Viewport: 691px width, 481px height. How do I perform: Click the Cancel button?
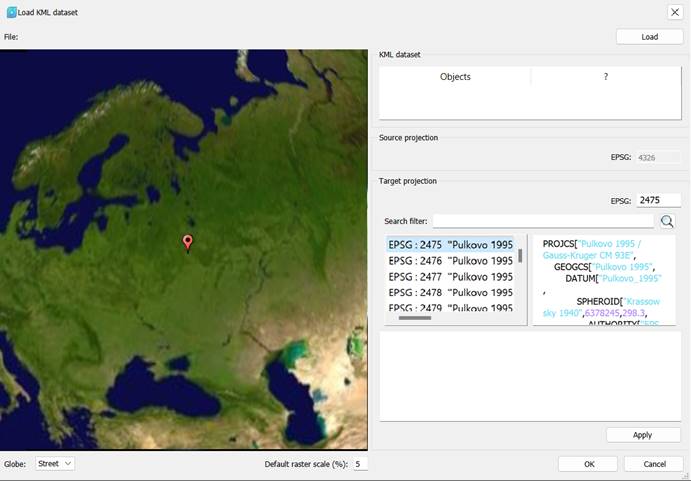click(x=653, y=464)
